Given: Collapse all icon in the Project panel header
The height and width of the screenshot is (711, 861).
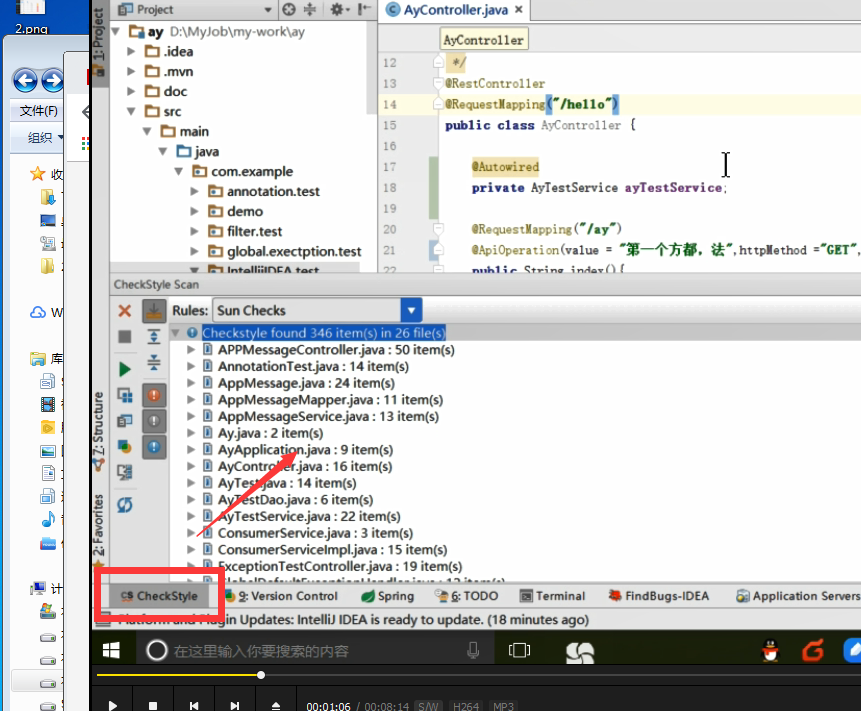Looking at the screenshot, I should pos(310,9).
